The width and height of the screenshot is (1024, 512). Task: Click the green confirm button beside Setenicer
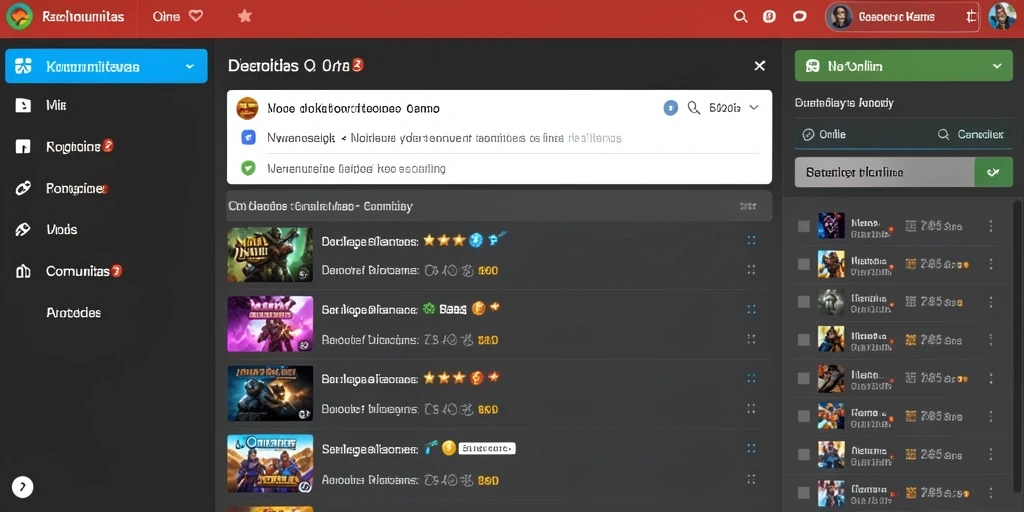coord(993,172)
